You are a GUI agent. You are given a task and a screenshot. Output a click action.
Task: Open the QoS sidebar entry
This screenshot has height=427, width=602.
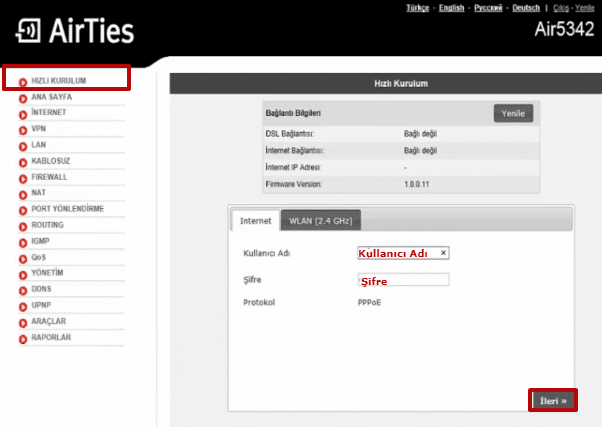pyautogui.click(x=38, y=257)
